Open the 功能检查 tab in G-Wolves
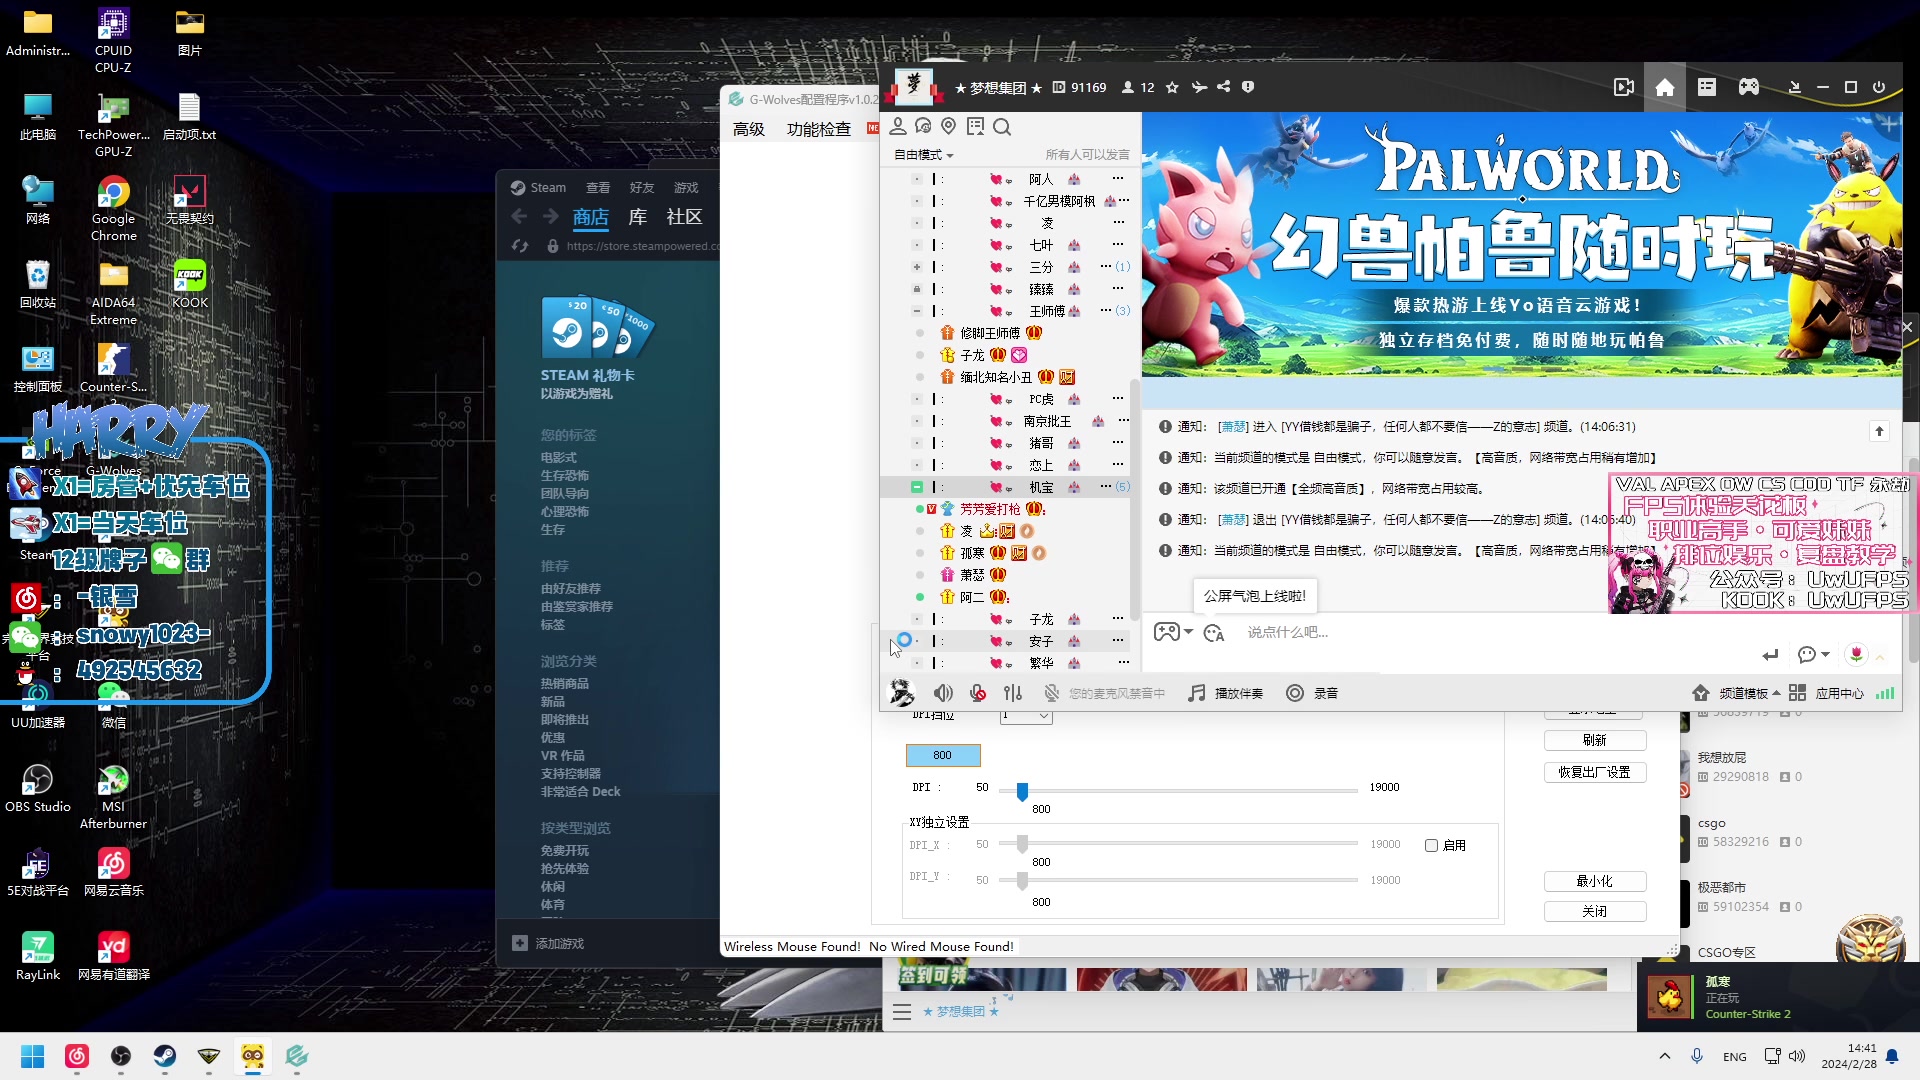This screenshot has width=1920, height=1080. tap(819, 129)
